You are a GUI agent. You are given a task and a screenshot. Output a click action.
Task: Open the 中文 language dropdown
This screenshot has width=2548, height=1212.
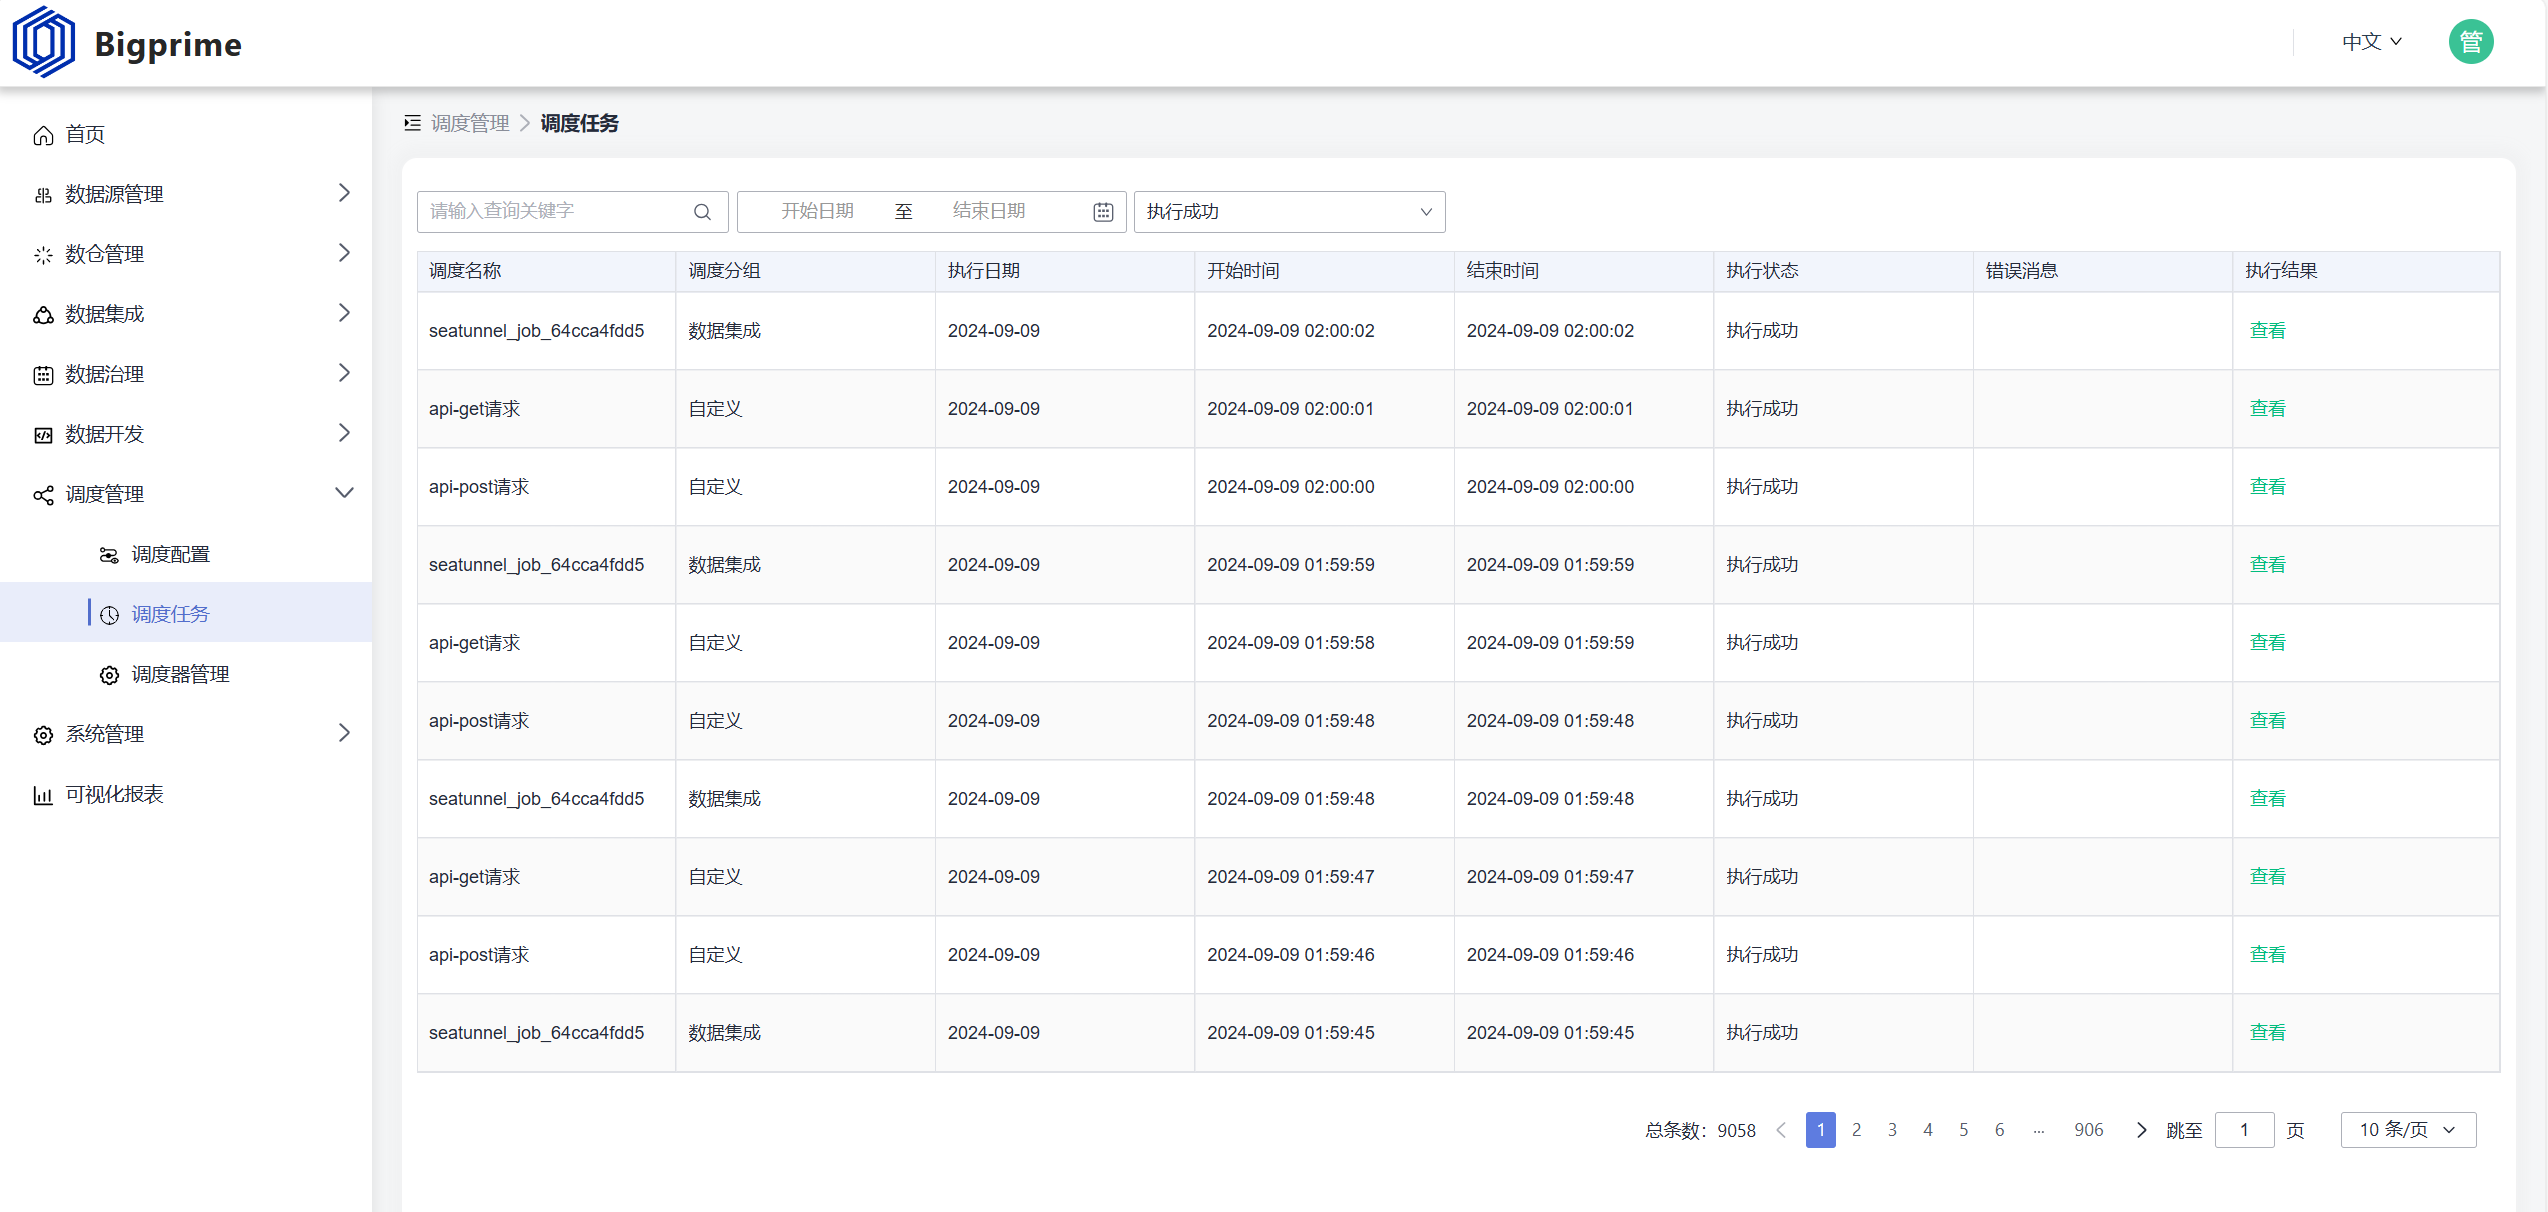2372,42
